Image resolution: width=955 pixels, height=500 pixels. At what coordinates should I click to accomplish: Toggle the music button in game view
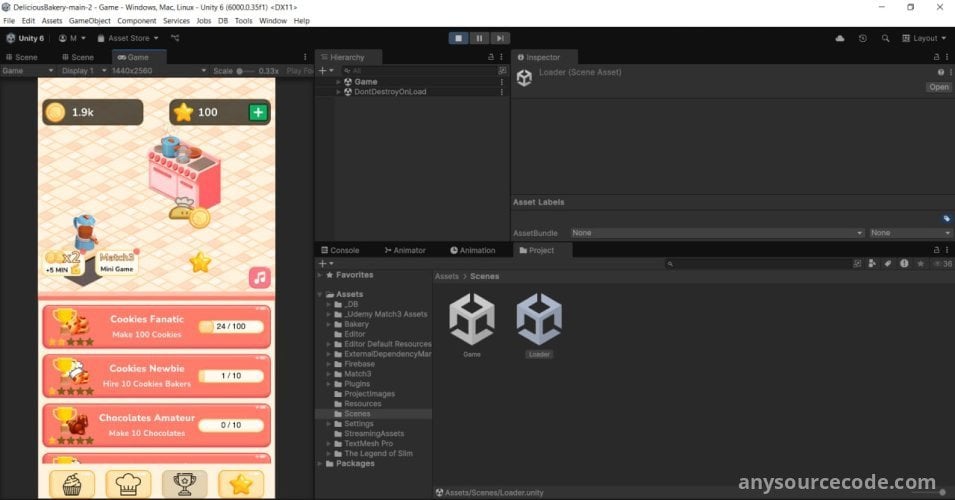(260, 277)
